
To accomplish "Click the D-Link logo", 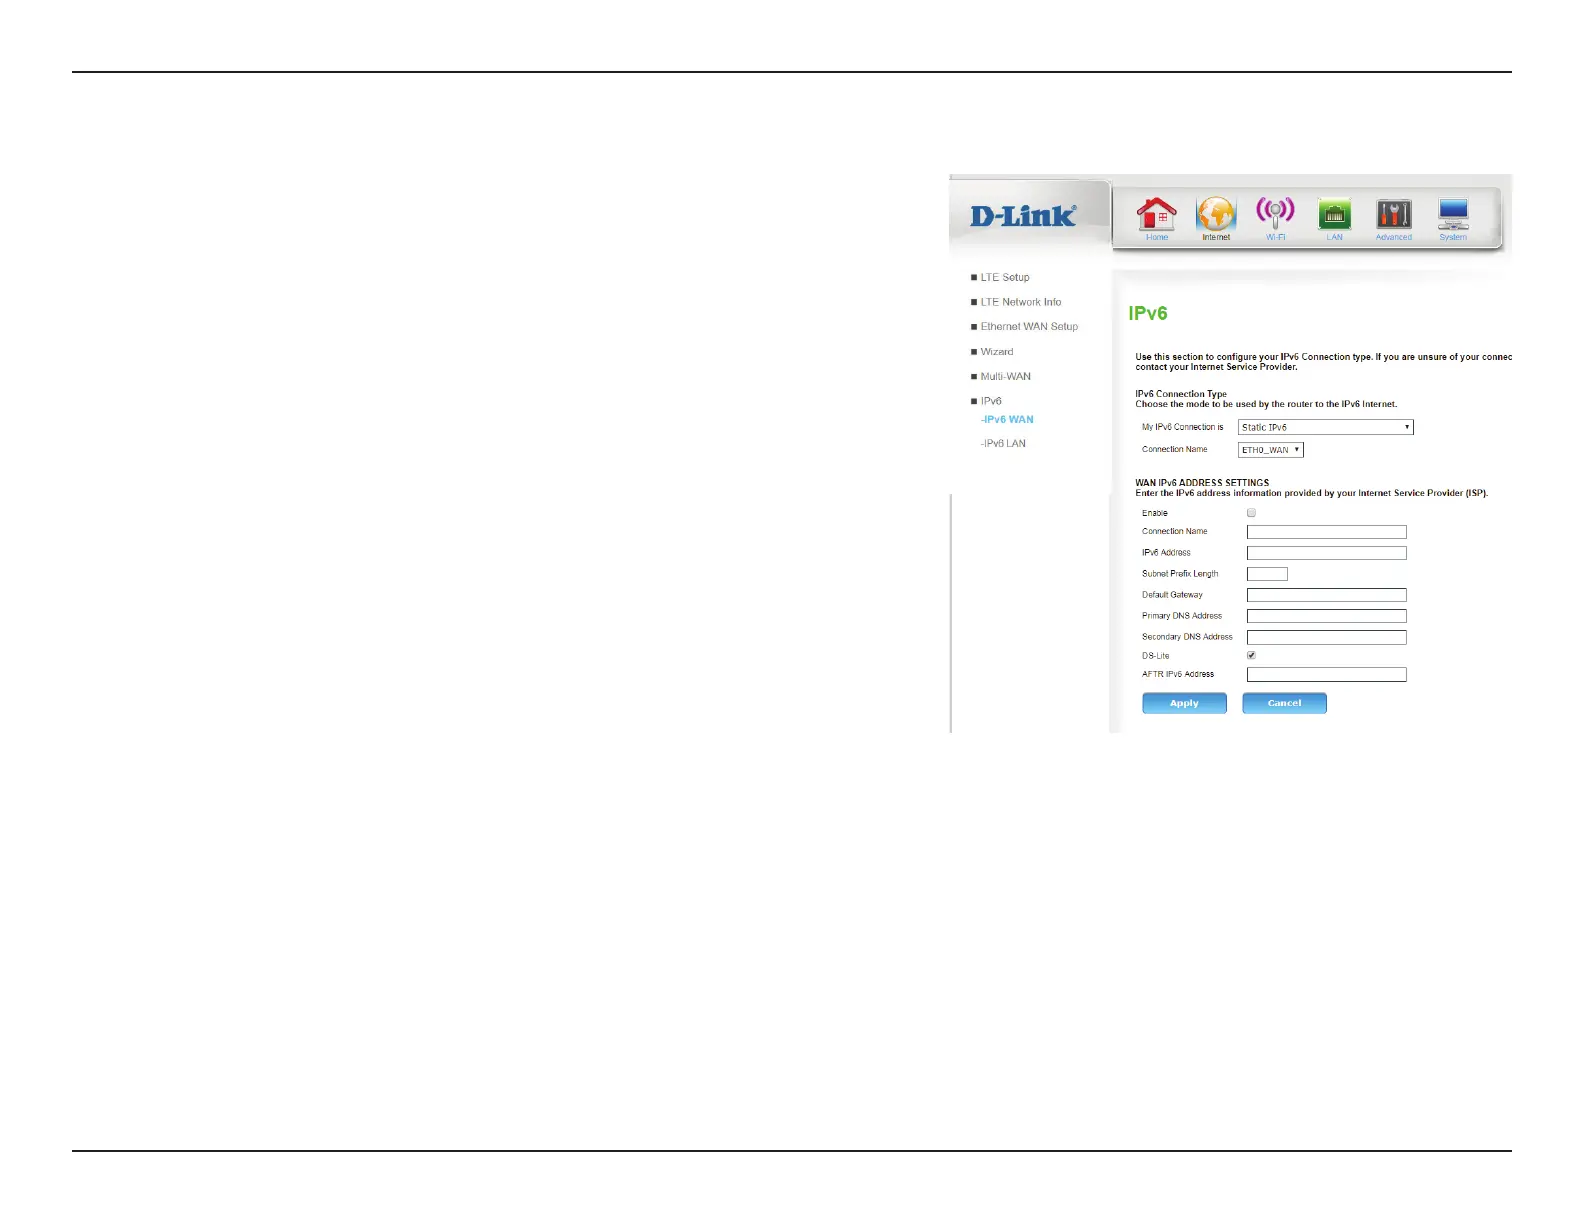I will (1023, 215).
